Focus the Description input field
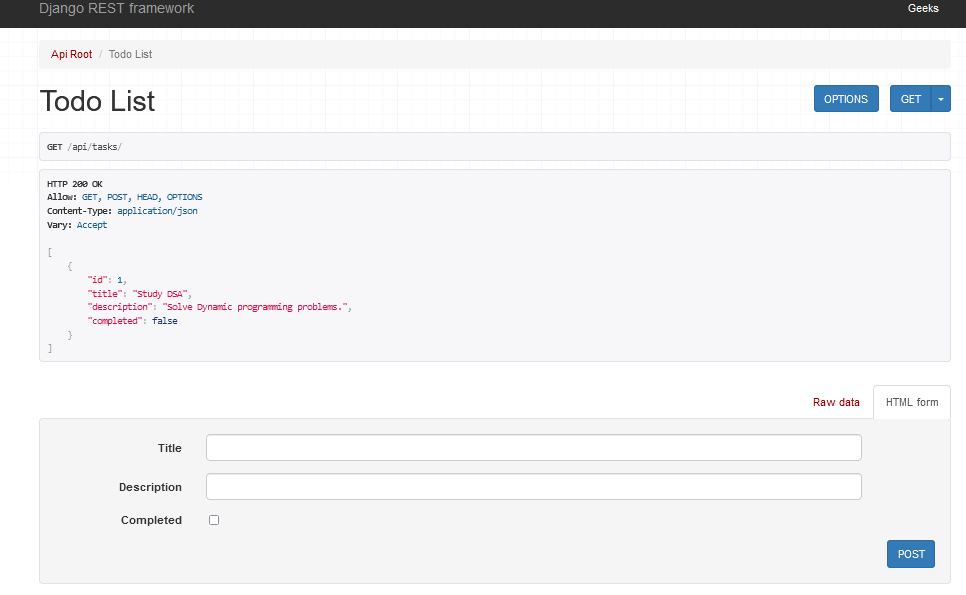 click(534, 487)
